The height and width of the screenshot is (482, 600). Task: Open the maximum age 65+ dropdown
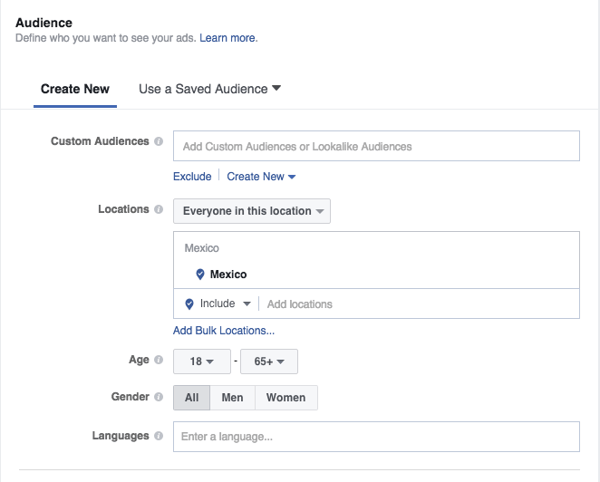tap(269, 361)
